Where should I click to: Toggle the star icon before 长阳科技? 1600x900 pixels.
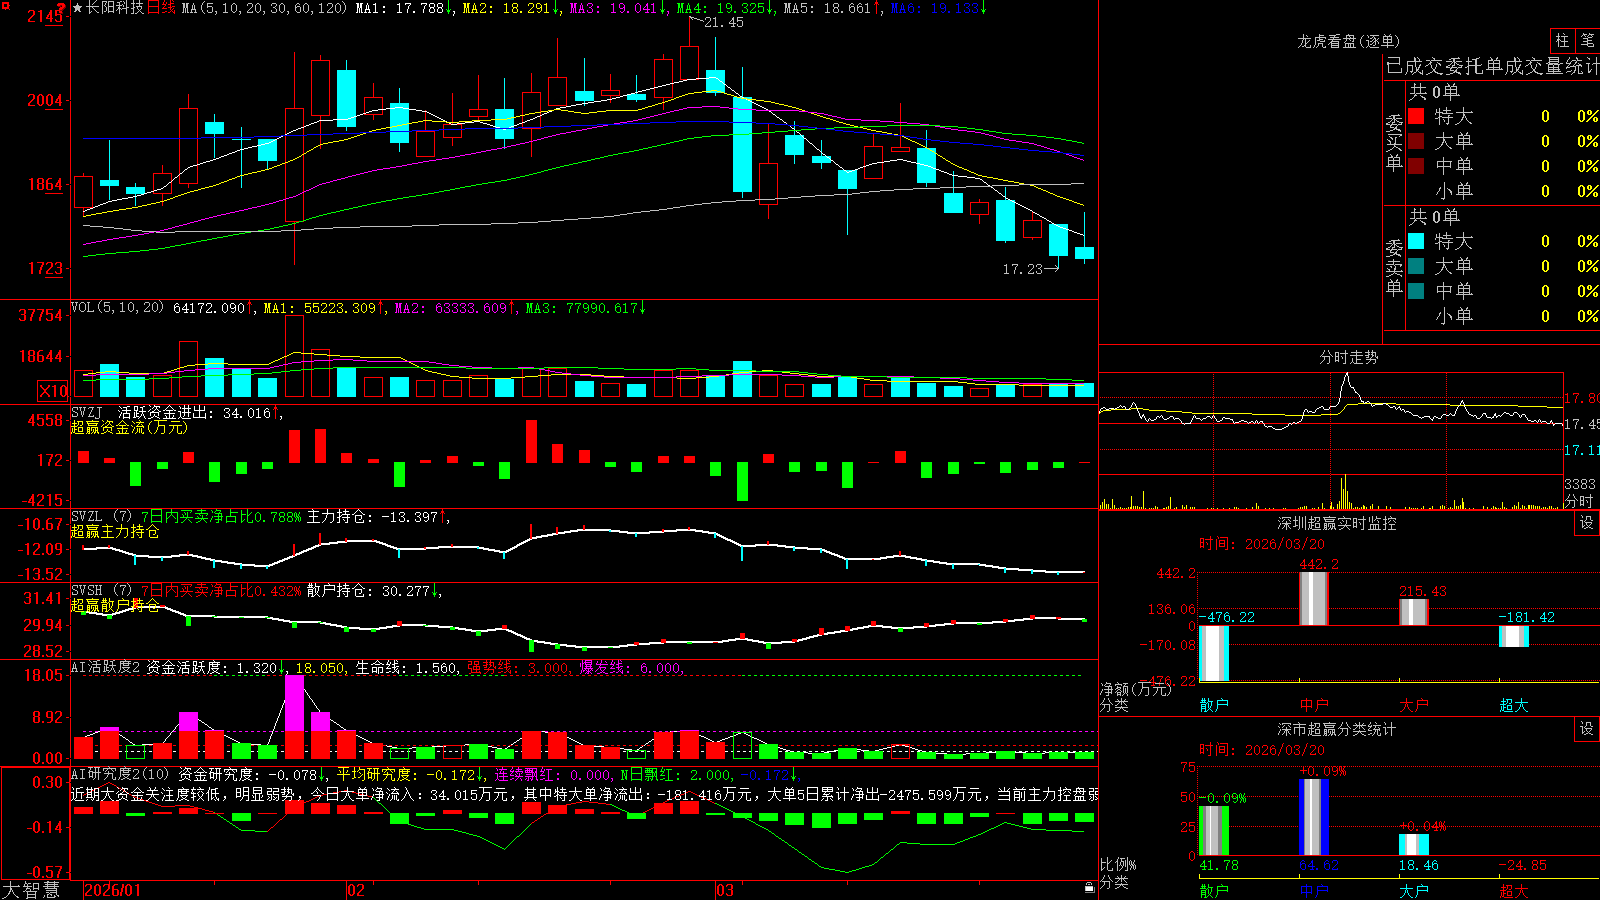78,8
